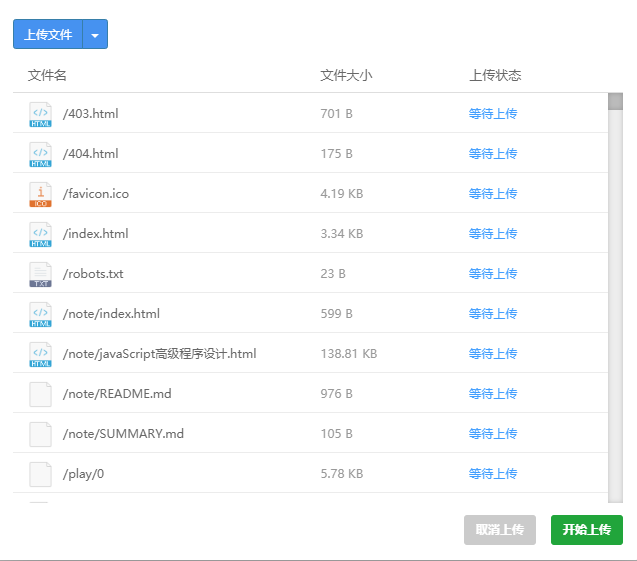637x561 pixels.
Task: Select the HTML icon for /note/index.html
Action: 40,314
